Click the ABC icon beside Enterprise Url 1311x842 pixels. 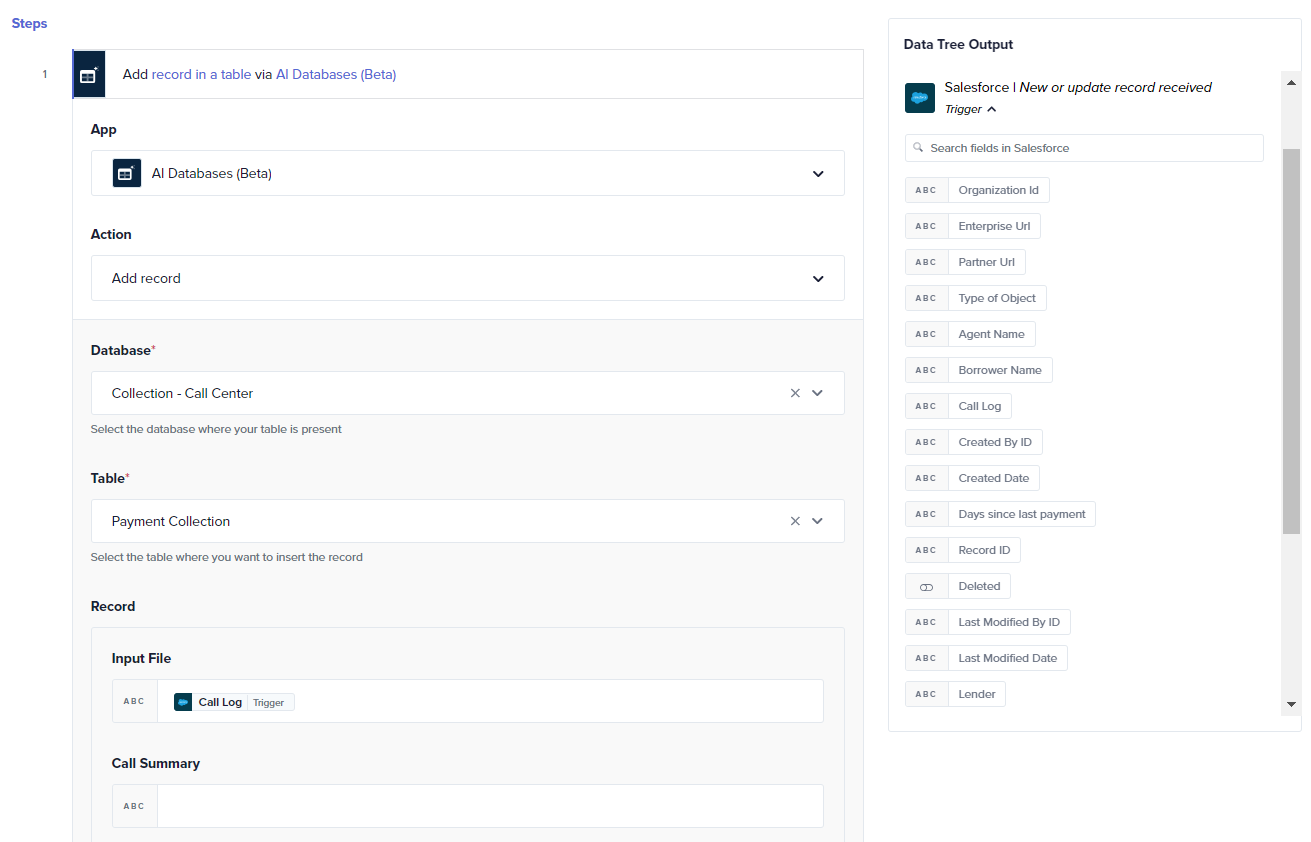(x=926, y=226)
